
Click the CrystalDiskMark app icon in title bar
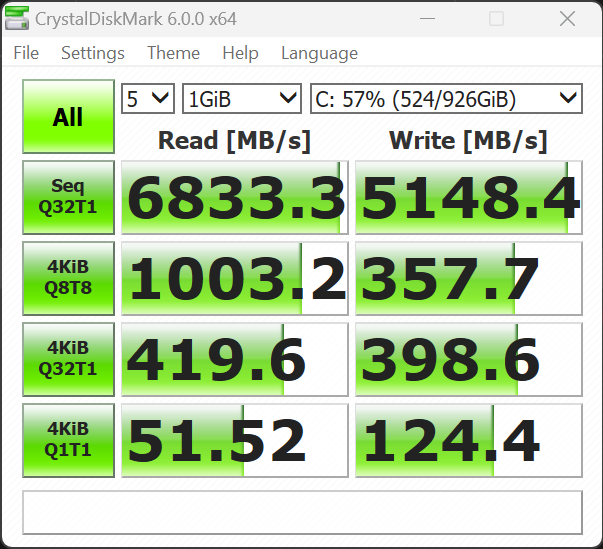(17, 18)
